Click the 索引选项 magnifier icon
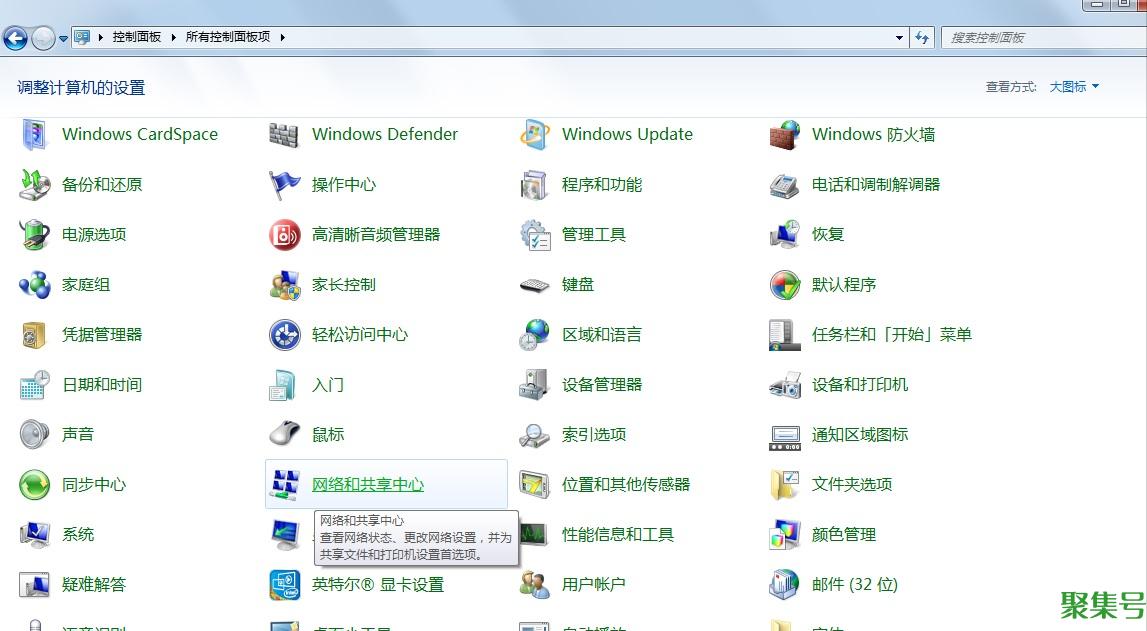The width and height of the screenshot is (1147, 631). 534,434
